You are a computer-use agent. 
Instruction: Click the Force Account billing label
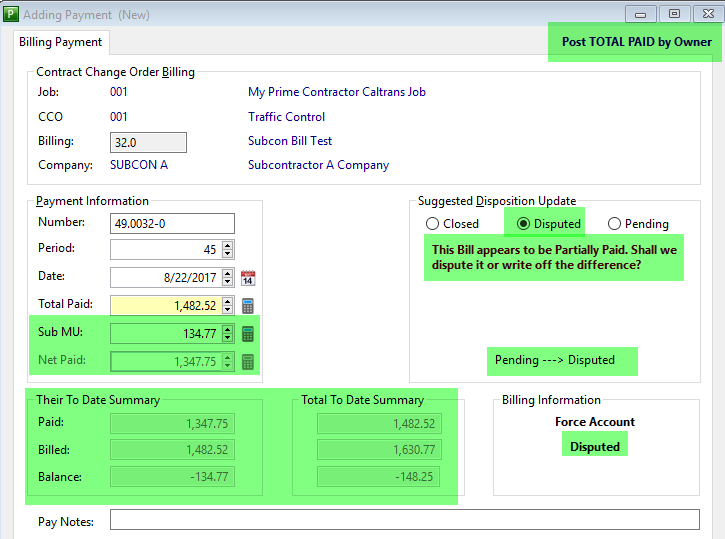[x=595, y=422]
